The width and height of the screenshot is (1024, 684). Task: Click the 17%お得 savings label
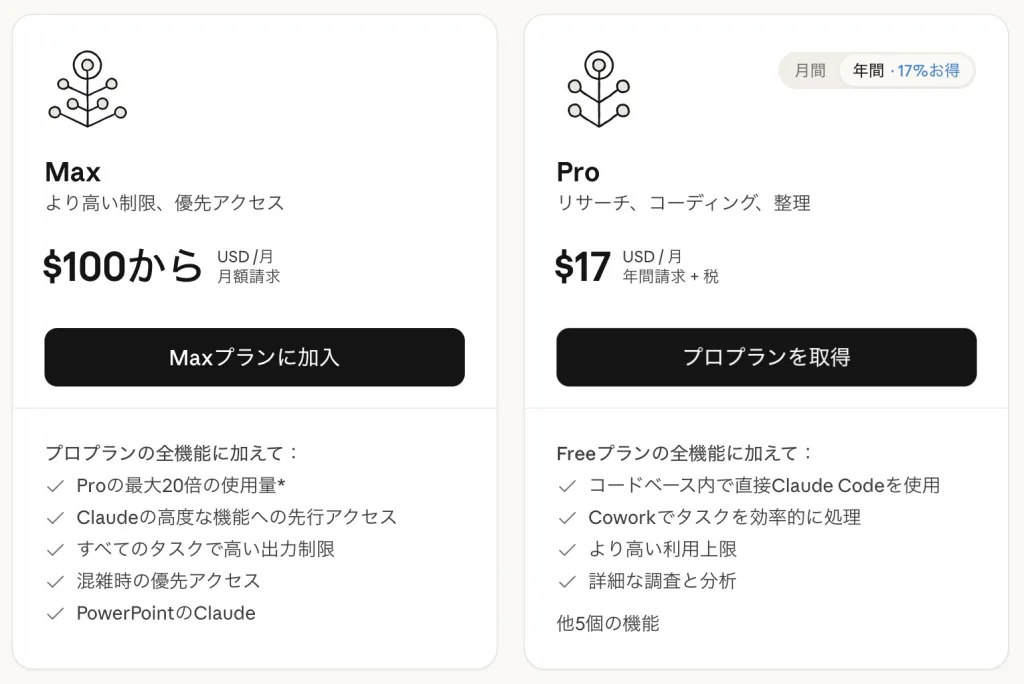(928, 71)
